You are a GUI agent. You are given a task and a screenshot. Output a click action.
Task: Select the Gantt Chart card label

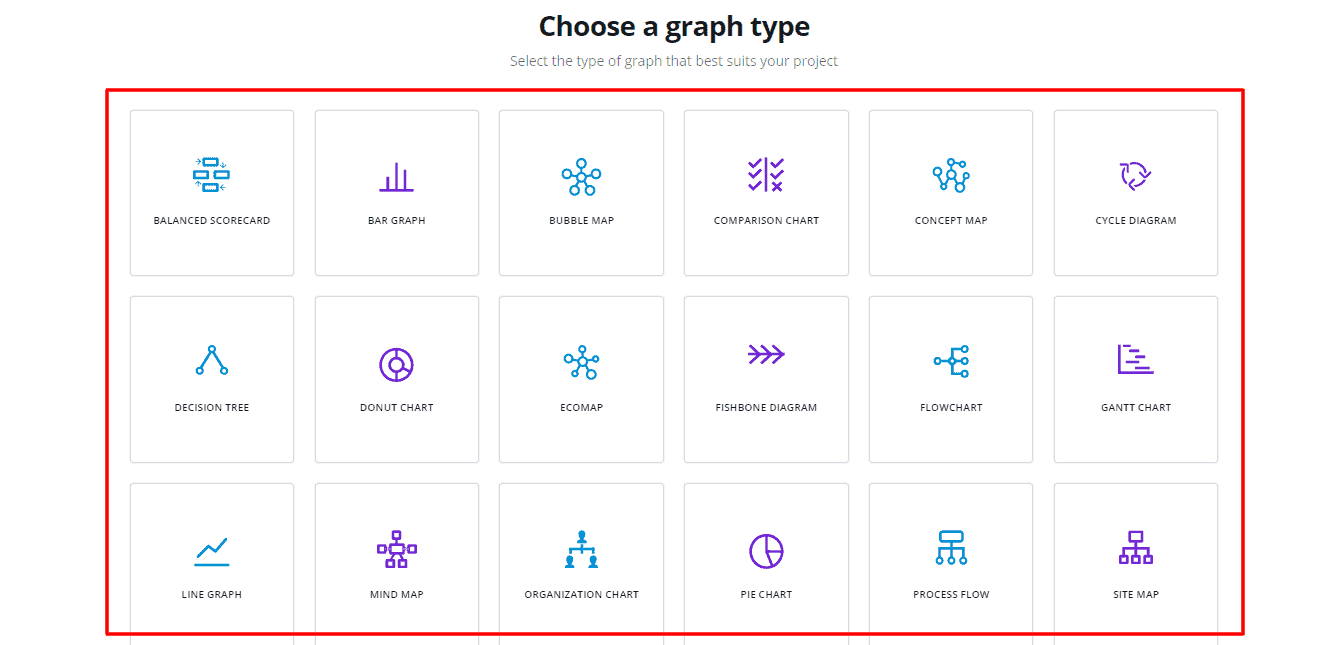(x=1135, y=408)
